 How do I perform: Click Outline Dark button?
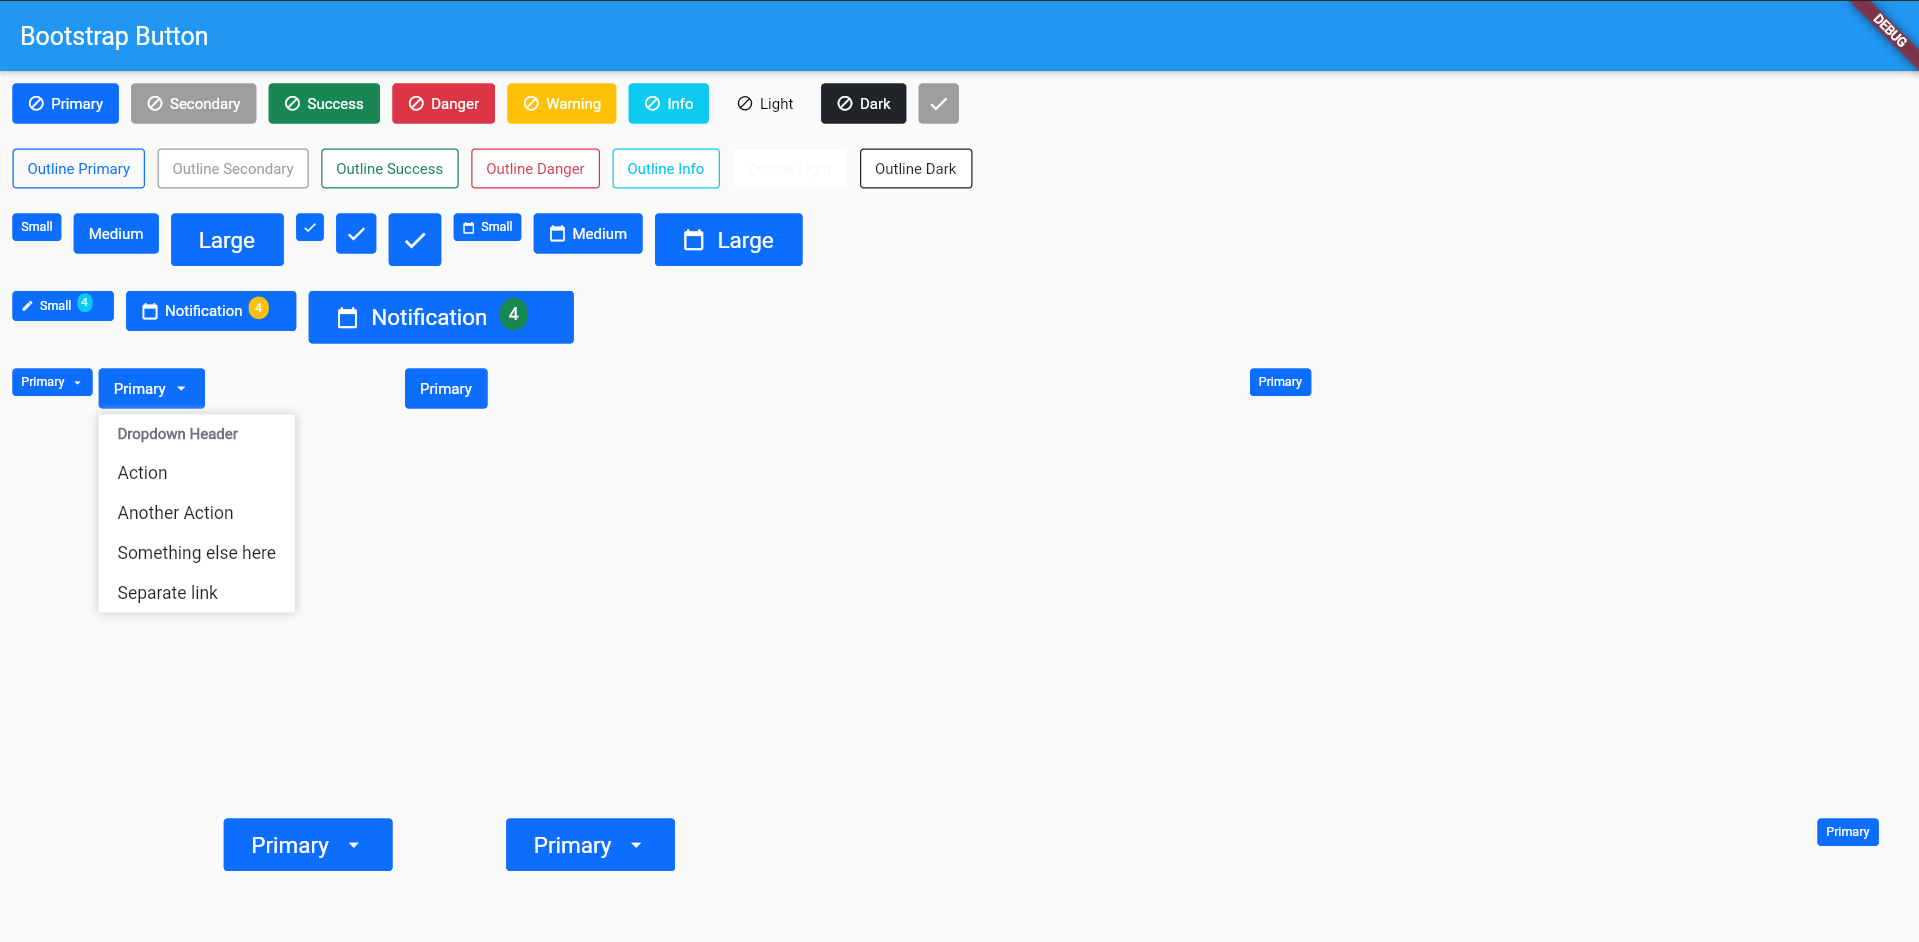916,169
